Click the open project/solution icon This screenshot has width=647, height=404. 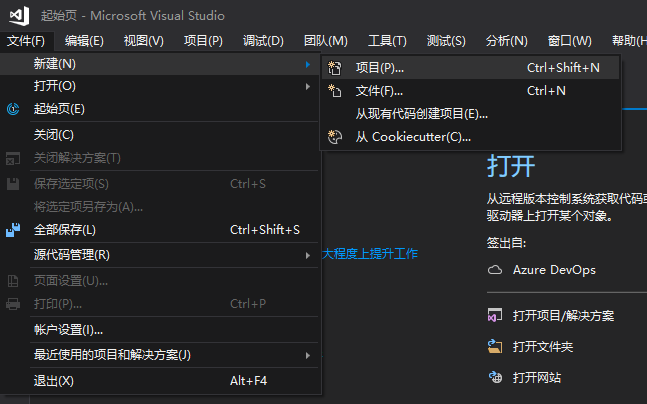[495, 315]
